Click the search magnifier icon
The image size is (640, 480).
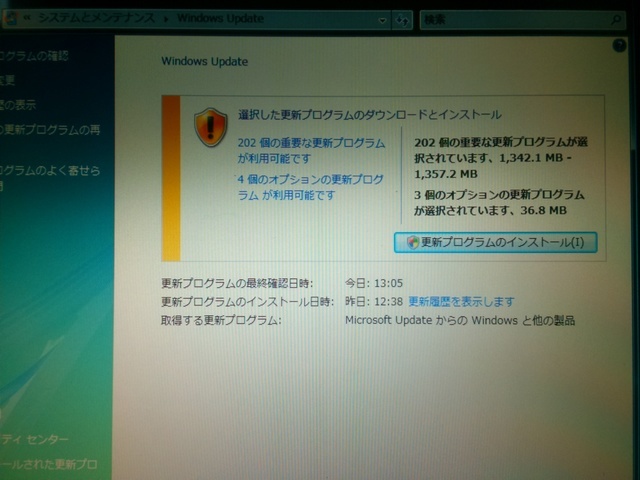(616, 19)
